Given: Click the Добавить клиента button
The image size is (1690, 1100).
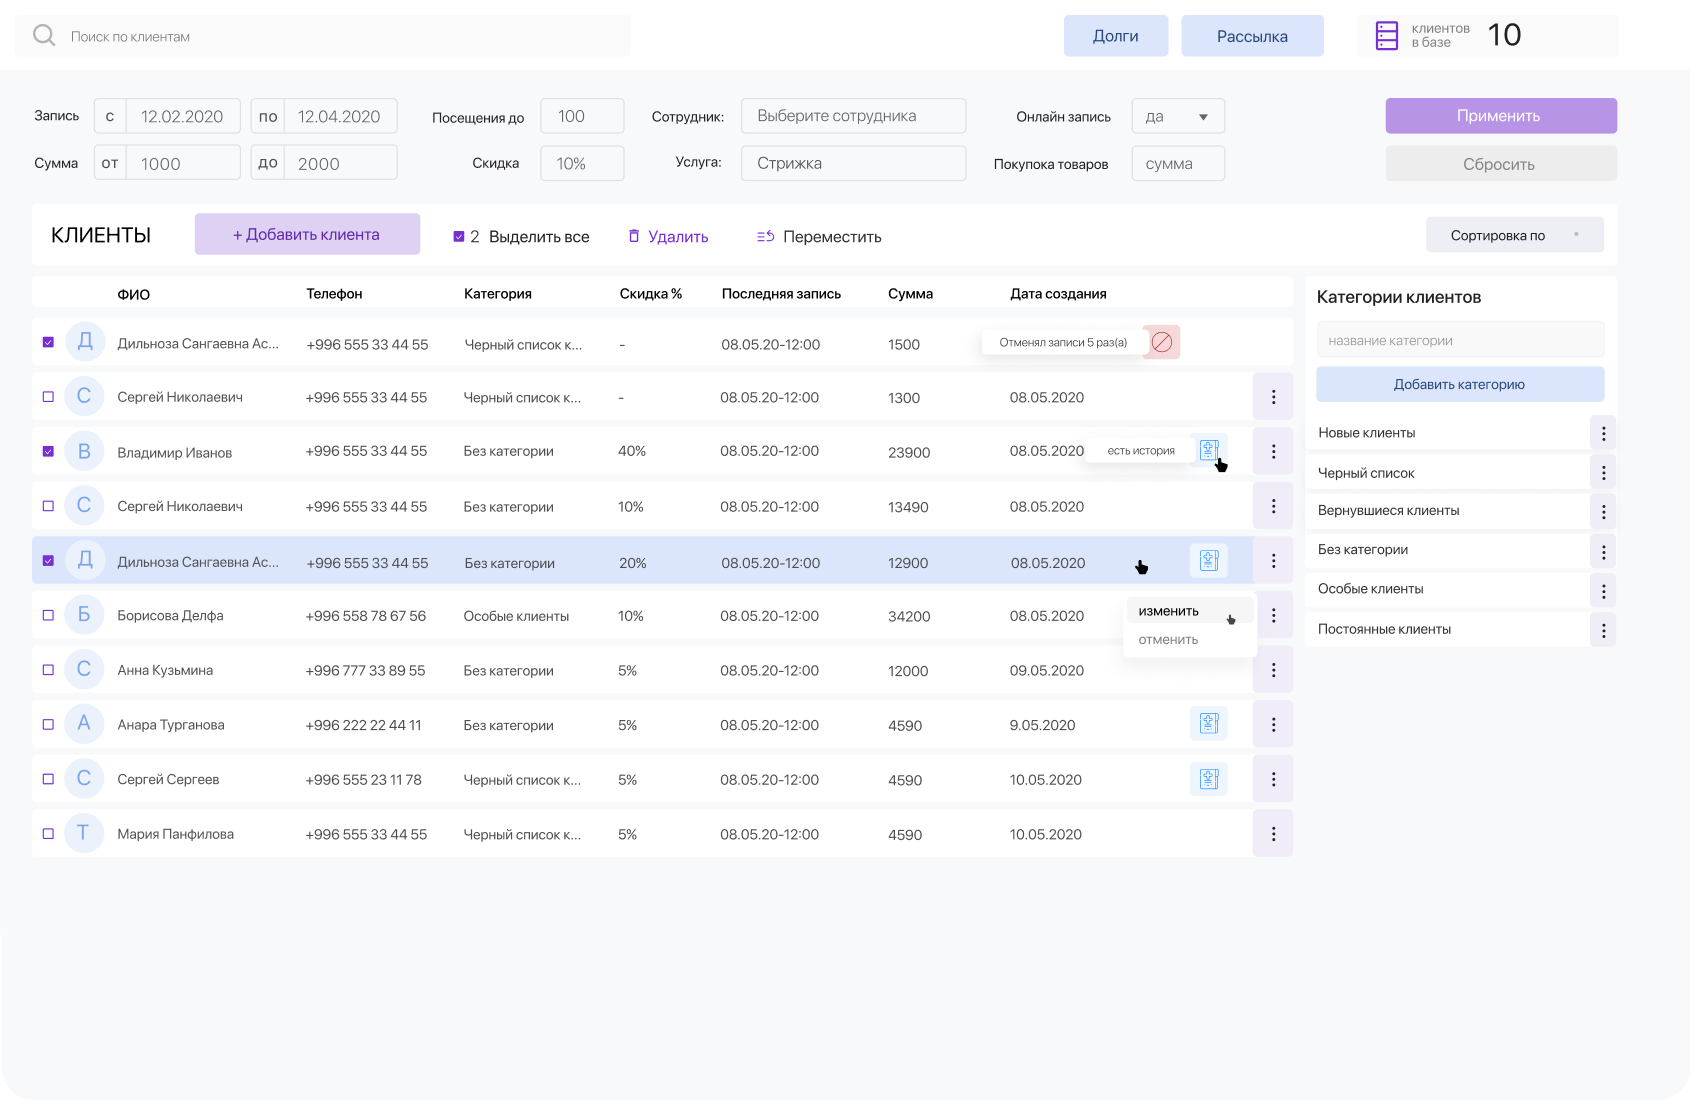Looking at the screenshot, I should (307, 234).
